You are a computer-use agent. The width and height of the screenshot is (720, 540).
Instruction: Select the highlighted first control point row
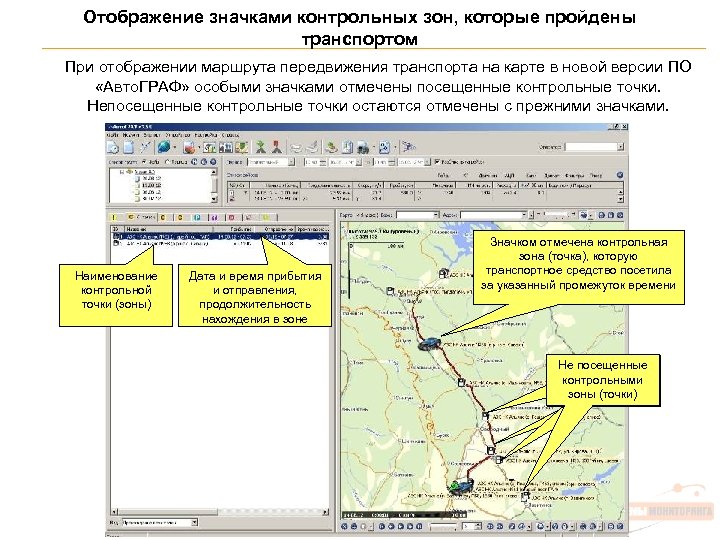tap(220, 237)
